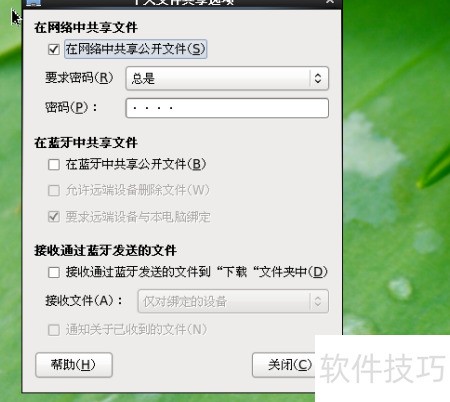This screenshot has height=402, width=450.
Task: Click the arrow stepper of 要求密码 combo box
Action: 318,78
